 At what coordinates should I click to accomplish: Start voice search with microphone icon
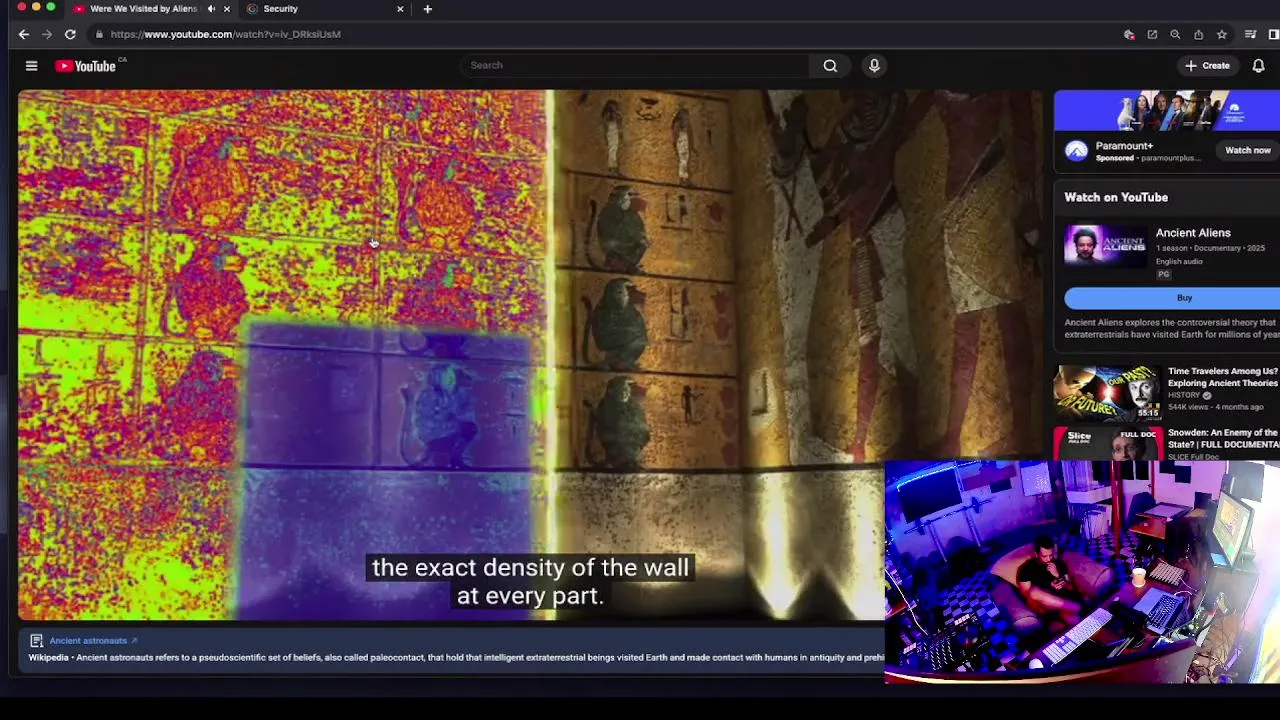[x=874, y=66]
